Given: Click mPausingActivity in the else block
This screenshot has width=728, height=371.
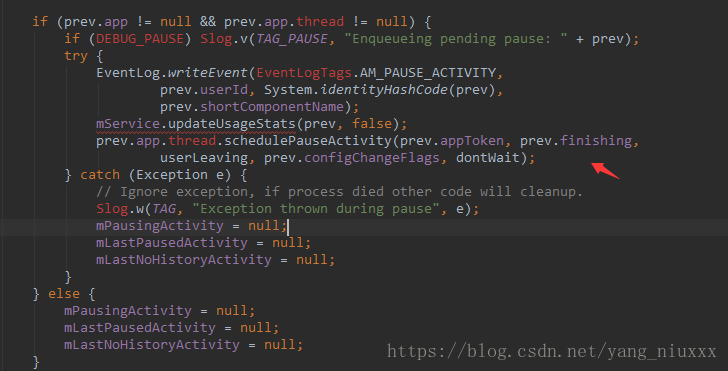Looking at the screenshot, I should tap(128, 310).
